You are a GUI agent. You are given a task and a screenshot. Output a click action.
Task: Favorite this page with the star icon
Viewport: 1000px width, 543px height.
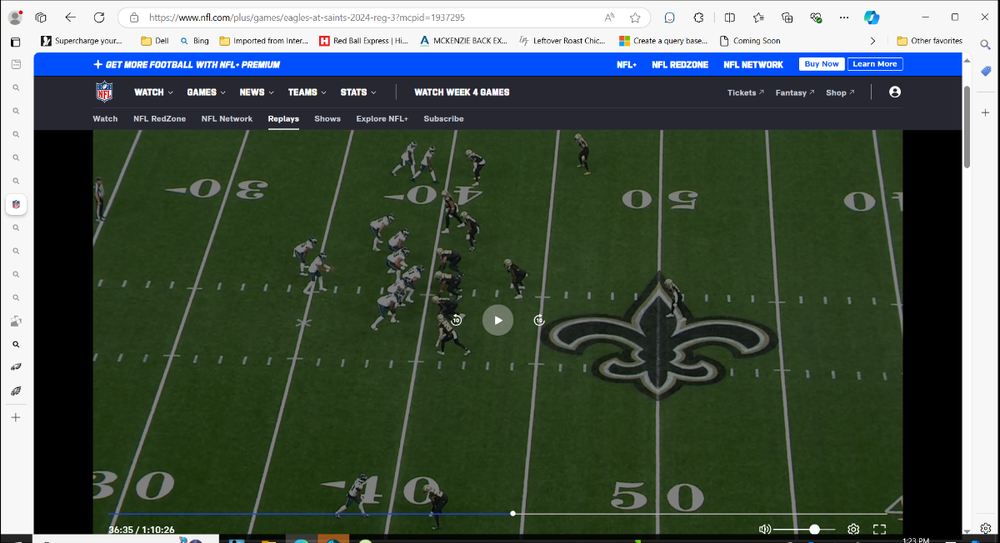(635, 17)
